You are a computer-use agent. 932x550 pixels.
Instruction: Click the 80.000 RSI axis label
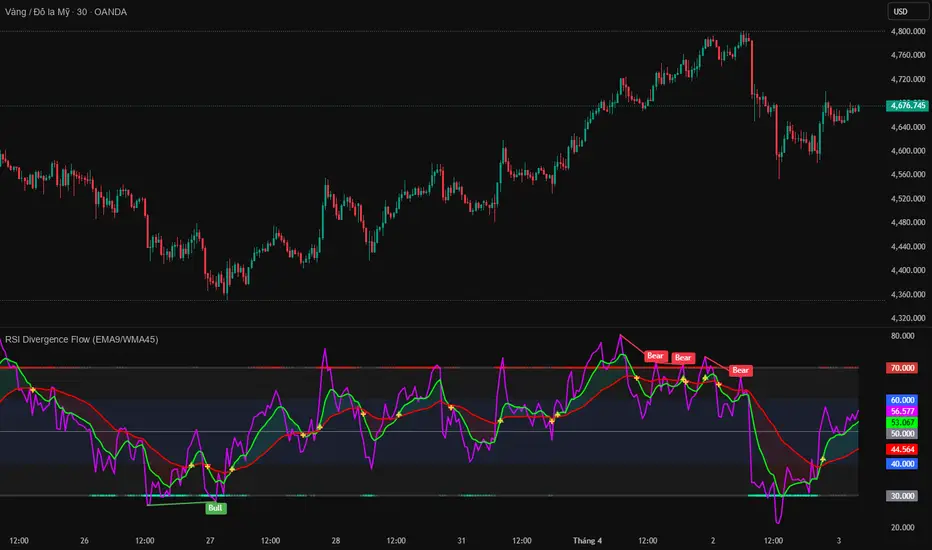click(x=902, y=336)
